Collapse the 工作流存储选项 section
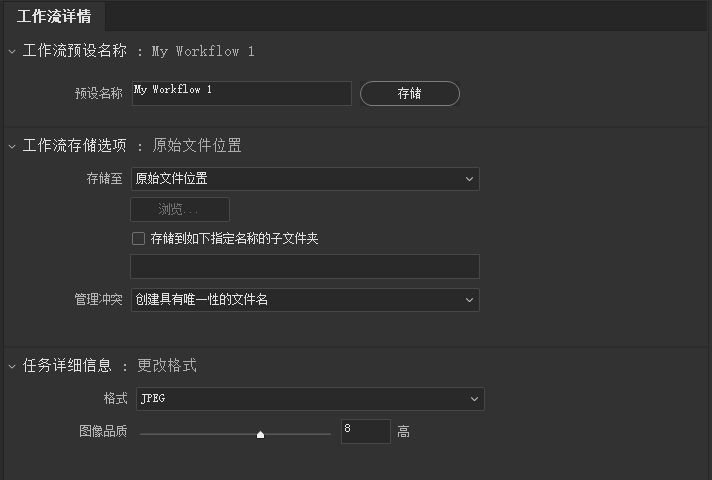Image resolution: width=712 pixels, height=480 pixels. [12, 146]
